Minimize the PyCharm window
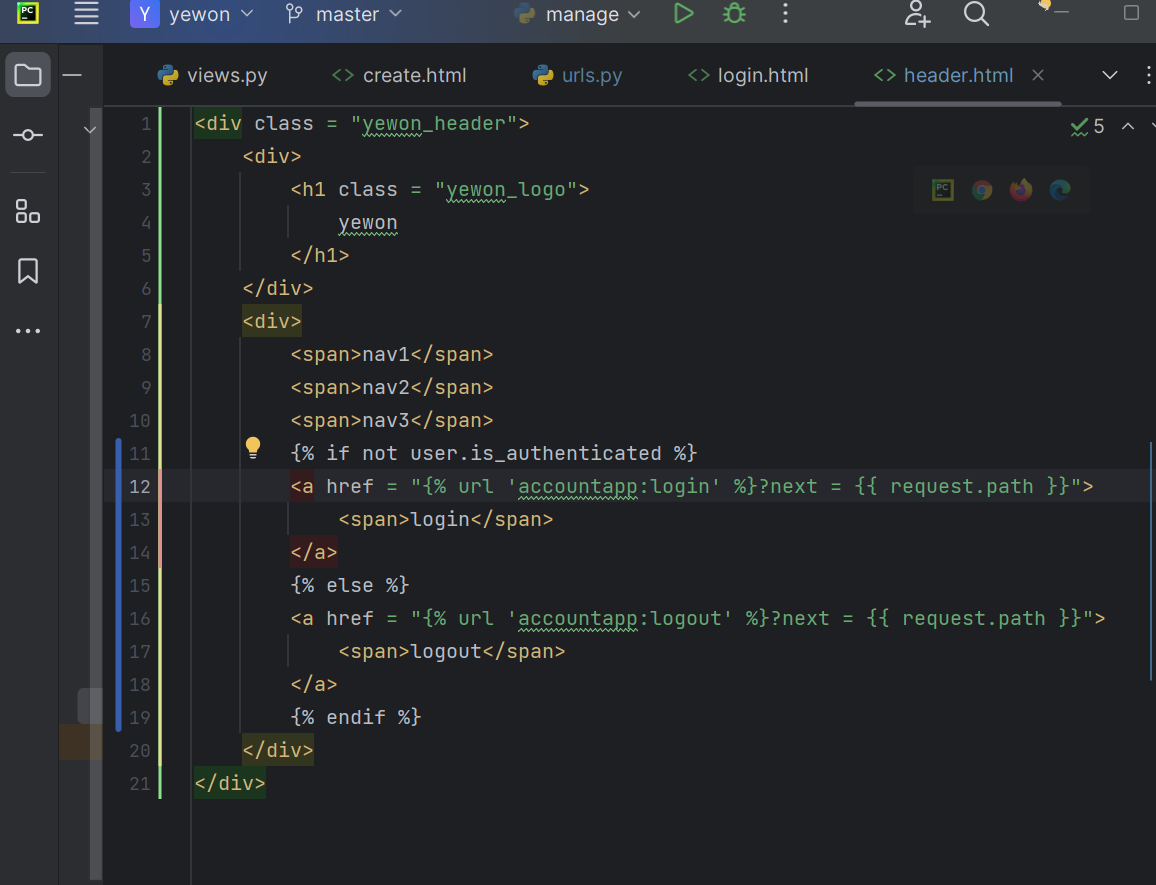The width and height of the screenshot is (1156, 885). click(1062, 13)
